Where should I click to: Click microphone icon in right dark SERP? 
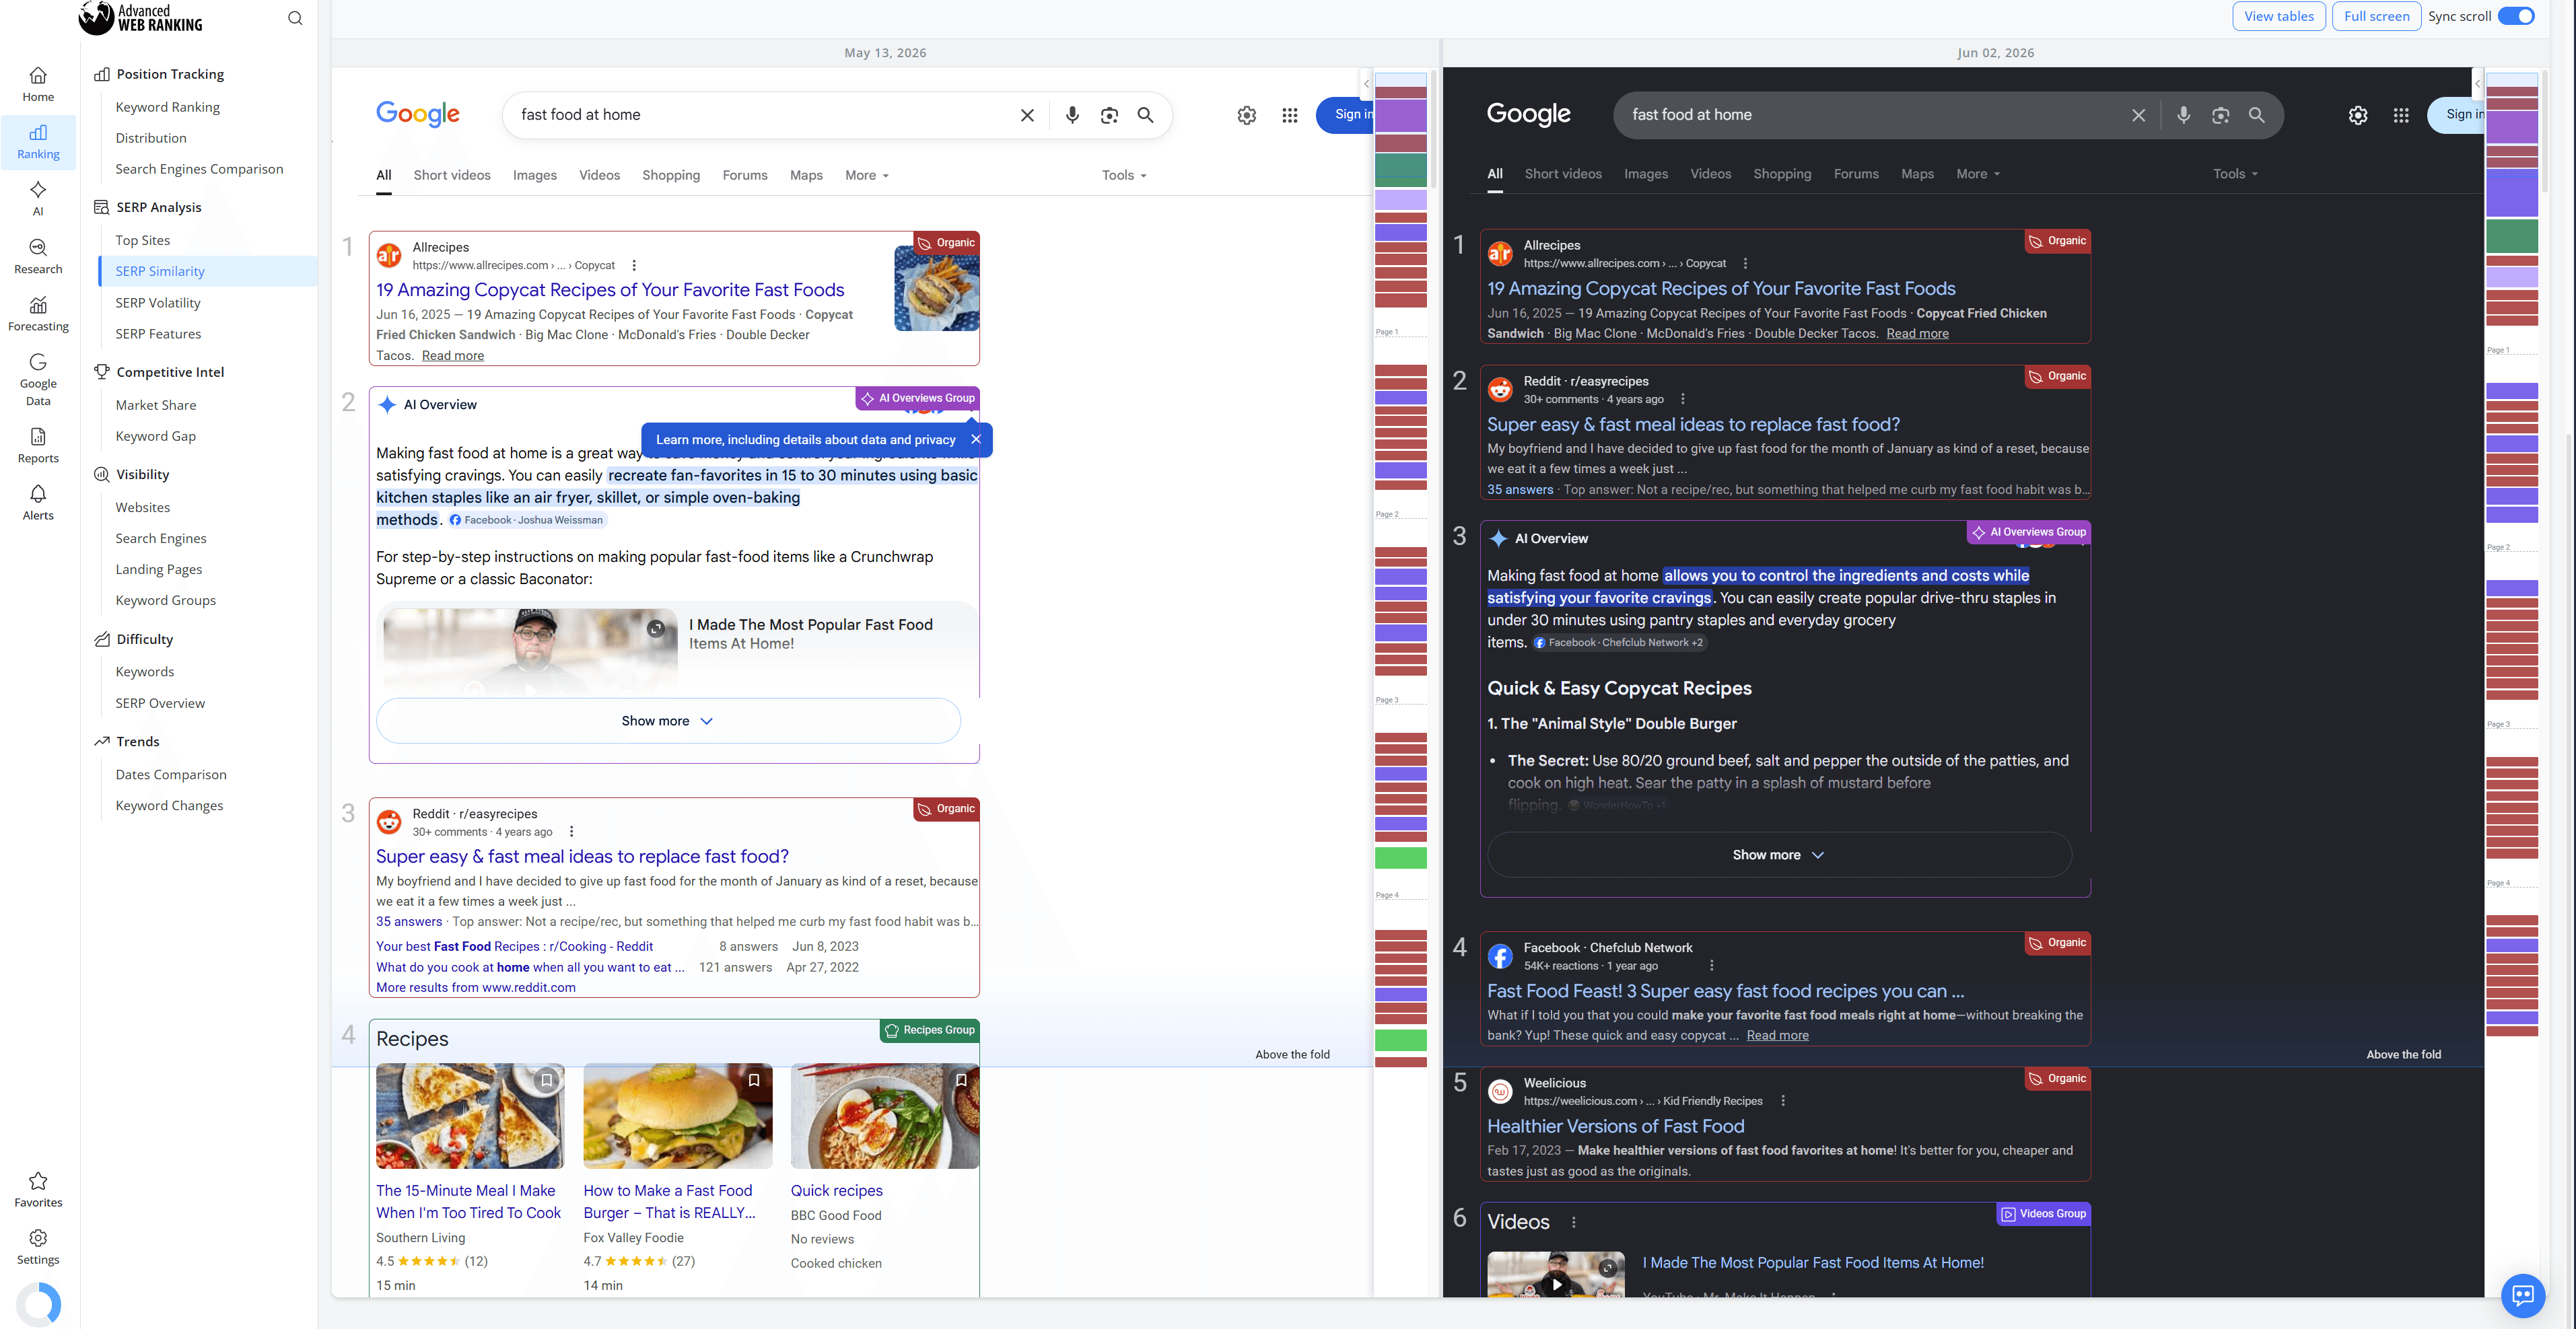pos(2183,115)
